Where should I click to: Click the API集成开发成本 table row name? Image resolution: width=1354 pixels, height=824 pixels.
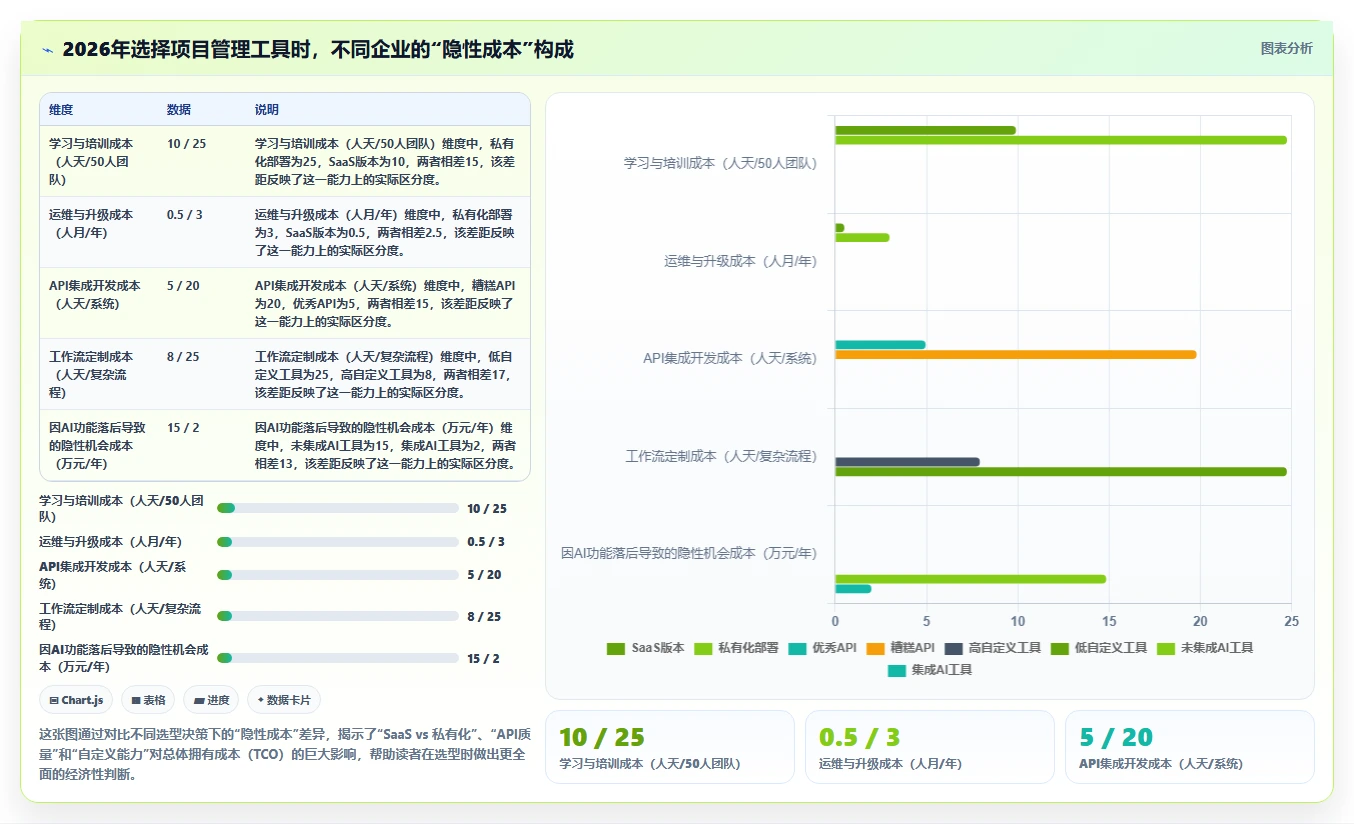tap(95, 295)
